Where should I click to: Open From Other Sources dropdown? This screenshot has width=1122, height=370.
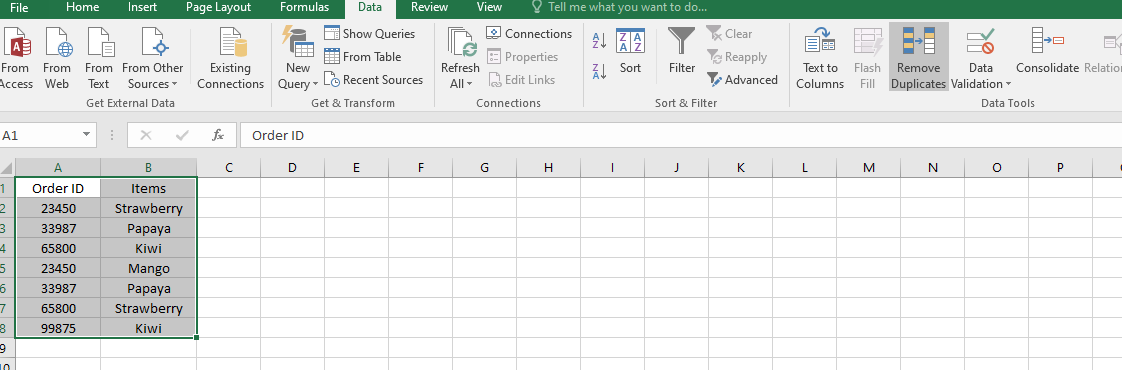pos(152,57)
